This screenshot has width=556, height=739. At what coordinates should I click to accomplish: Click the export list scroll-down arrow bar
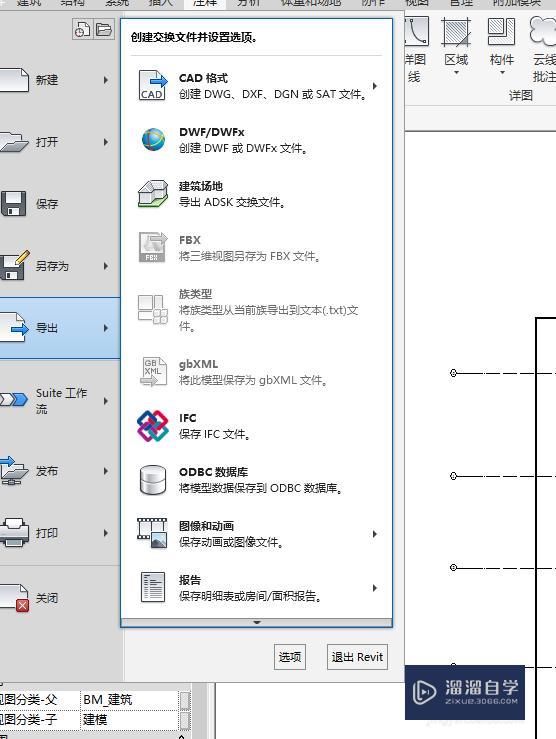(x=256, y=623)
